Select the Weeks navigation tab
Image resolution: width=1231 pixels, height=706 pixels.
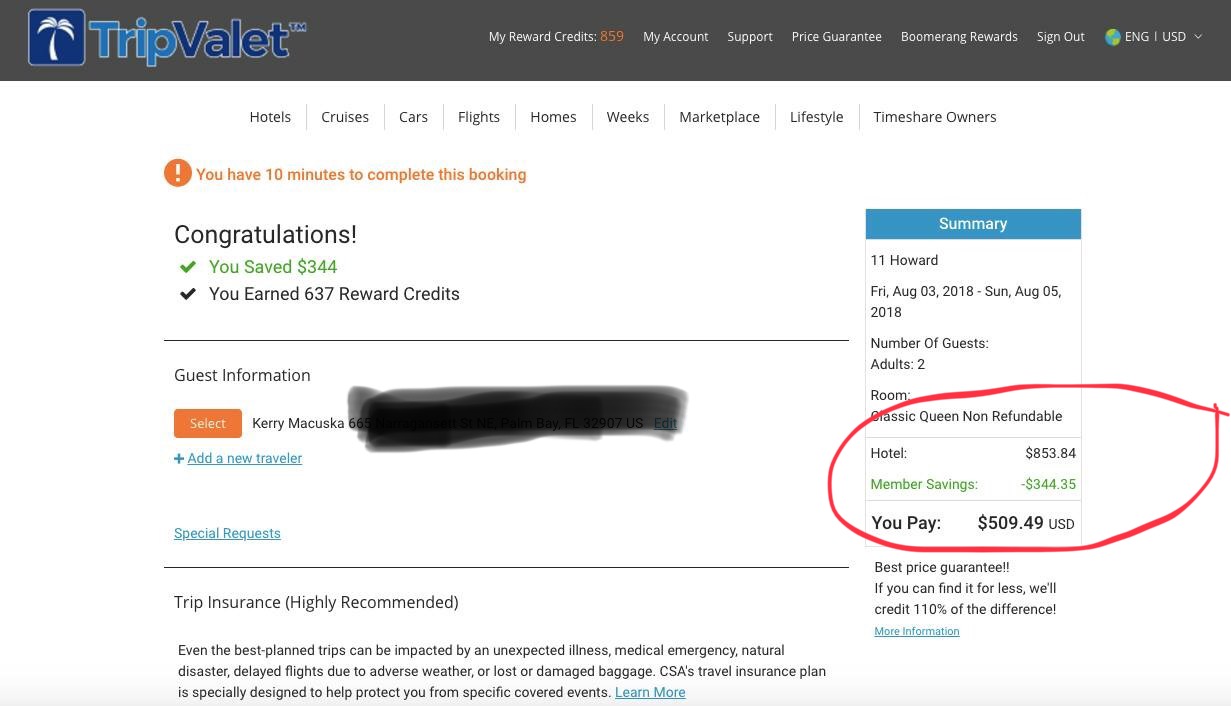[x=628, y=117]
